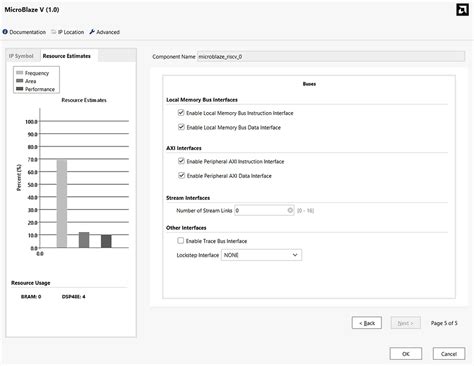
Task: Enable Trace Bus Interface checkbox
Action: 180,240
